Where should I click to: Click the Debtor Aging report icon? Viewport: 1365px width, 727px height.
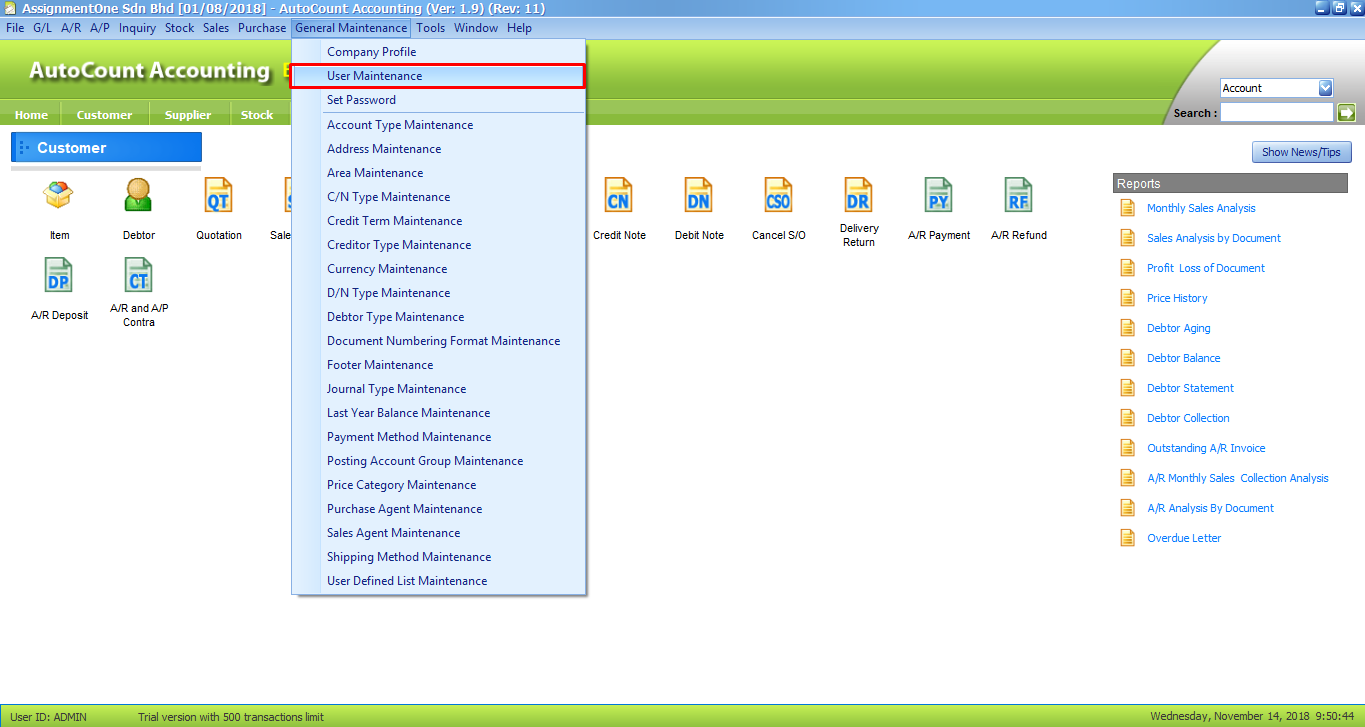1128,328
